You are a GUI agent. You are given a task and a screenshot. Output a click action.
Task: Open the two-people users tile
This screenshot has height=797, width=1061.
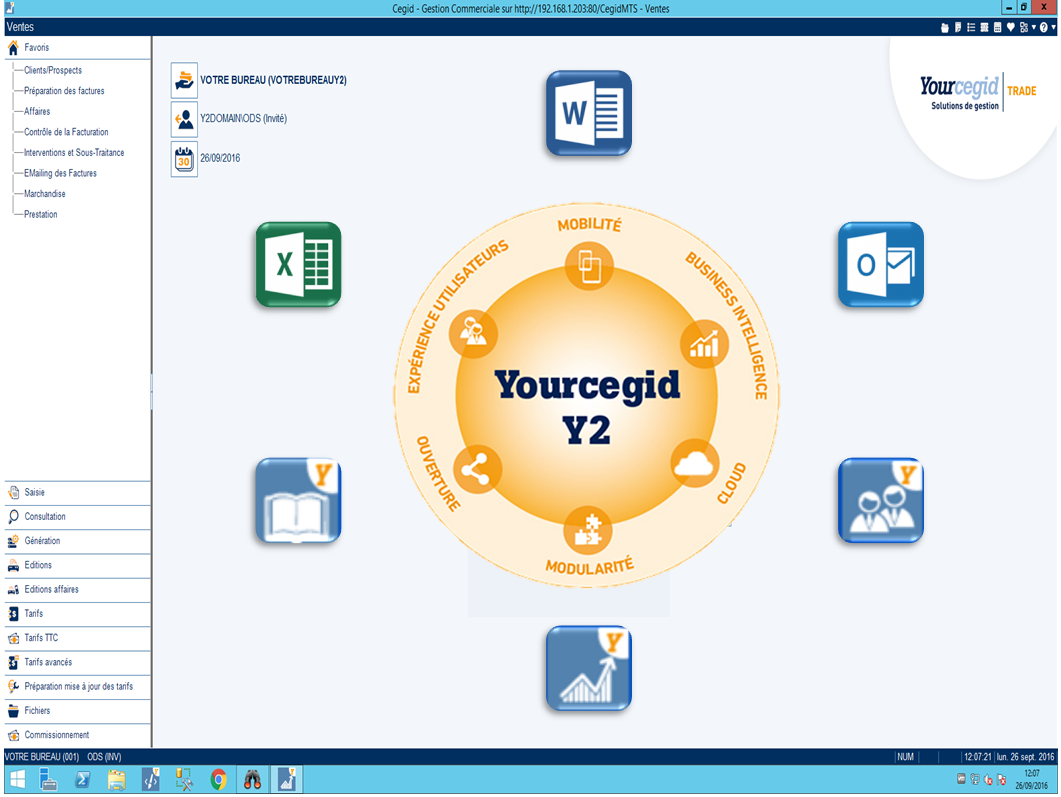(x=880, y=501)
